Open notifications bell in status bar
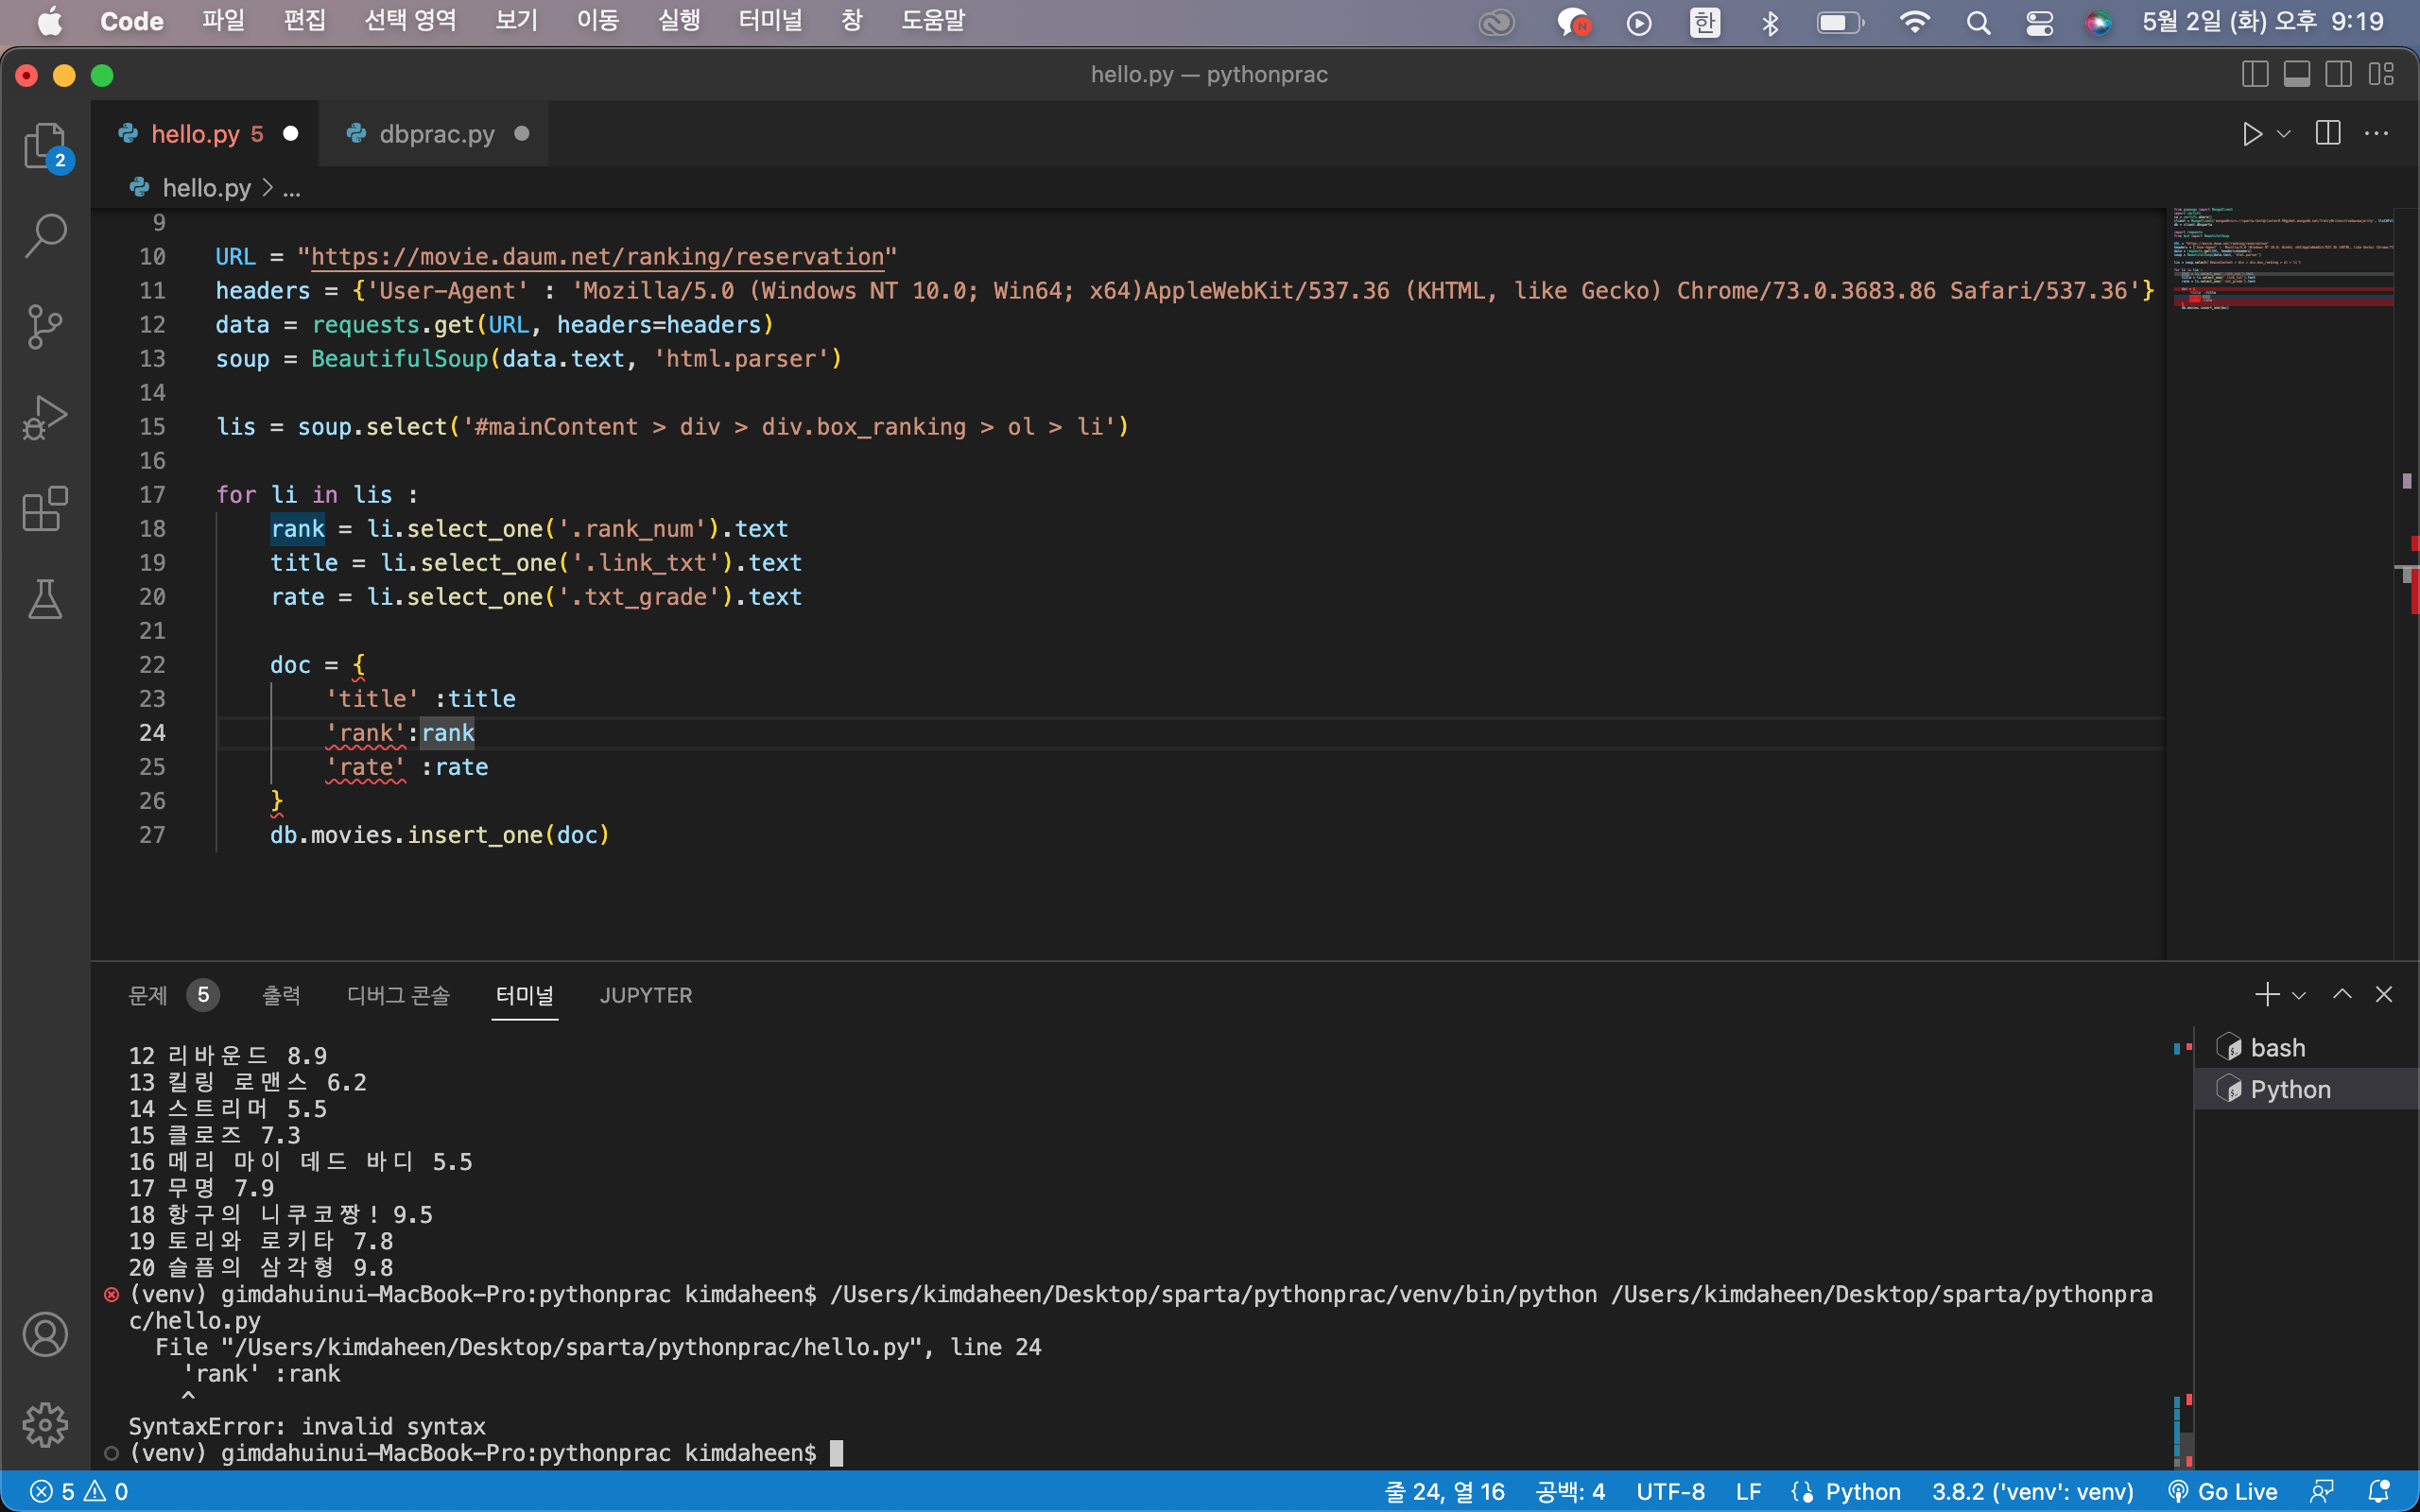 tap(2379, 1491)
